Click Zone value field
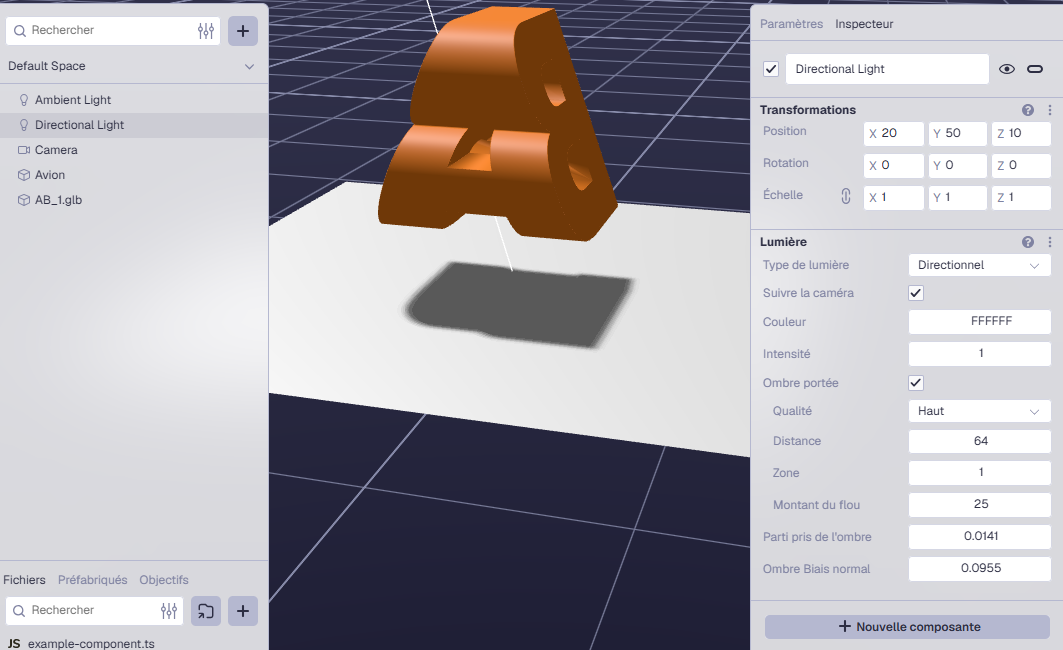Screen dimensions: 1063x650 click(980, 473)
